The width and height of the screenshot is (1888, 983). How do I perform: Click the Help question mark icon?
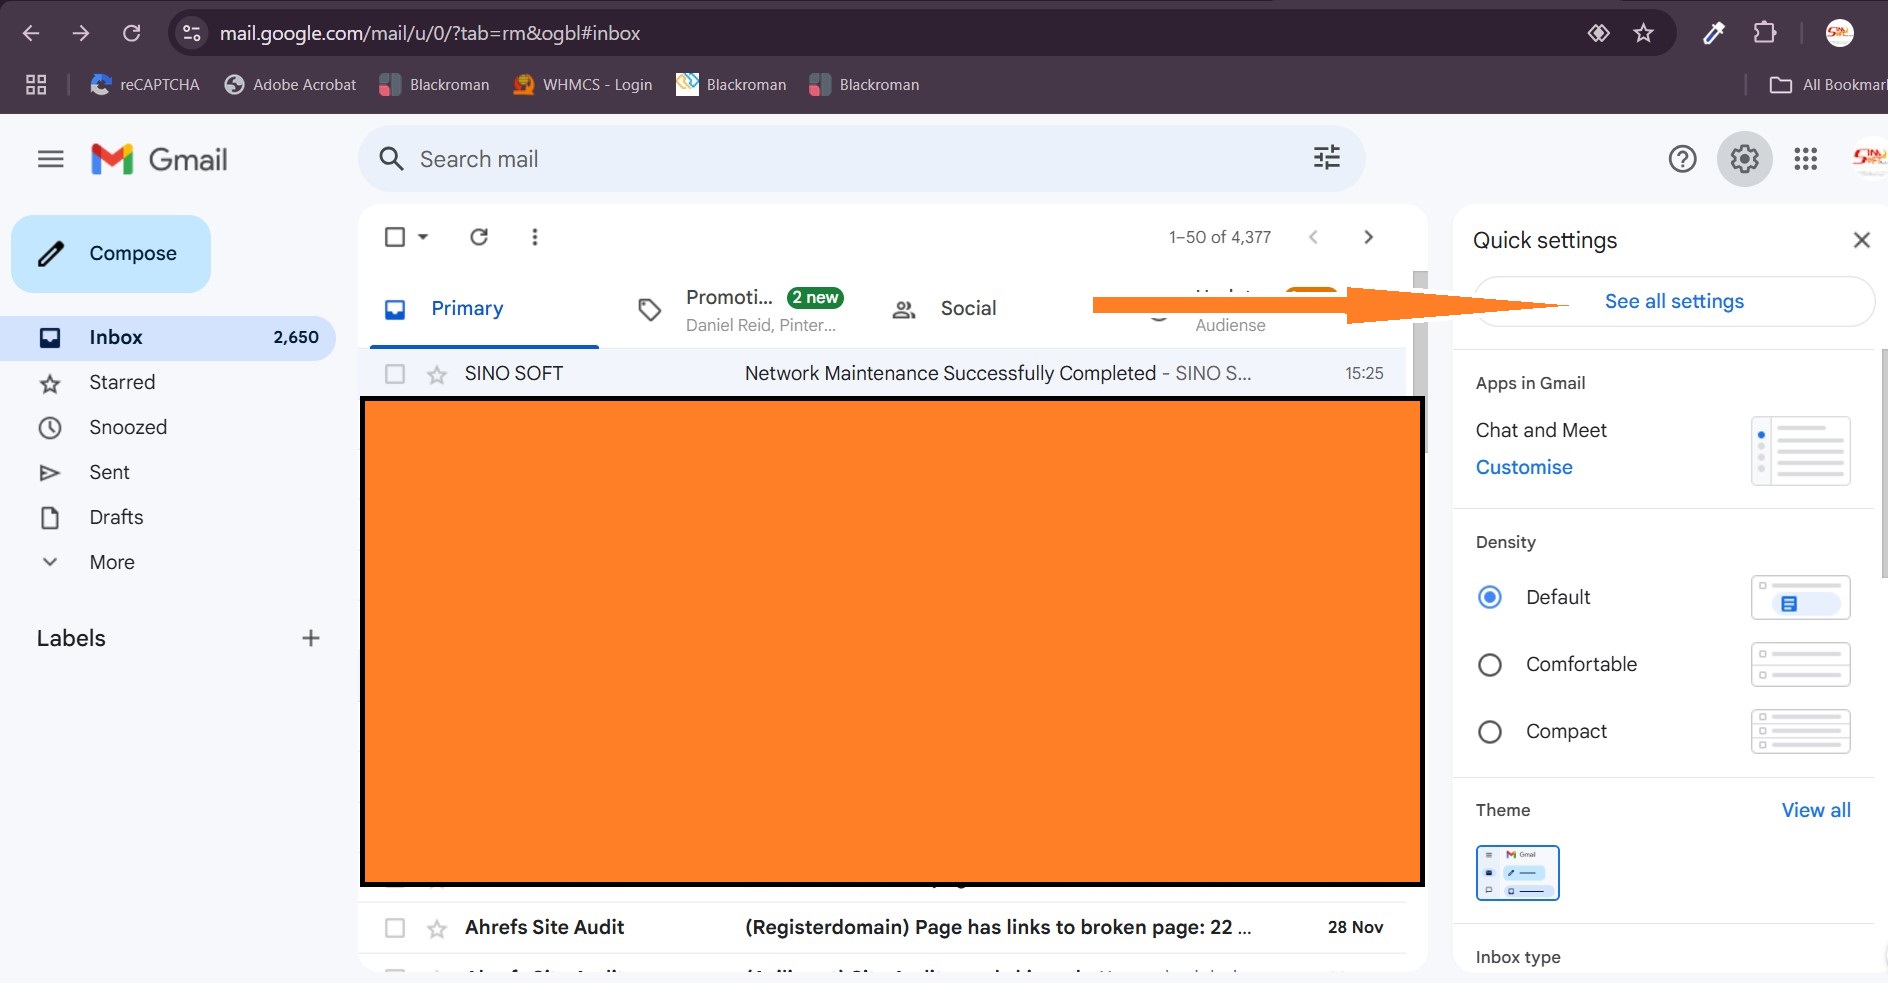[1684, 159]
